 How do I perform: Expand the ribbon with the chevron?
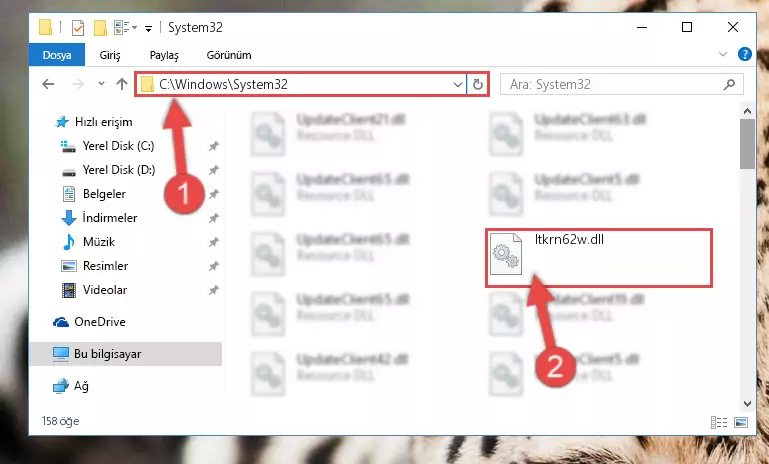tap(722, 54)
